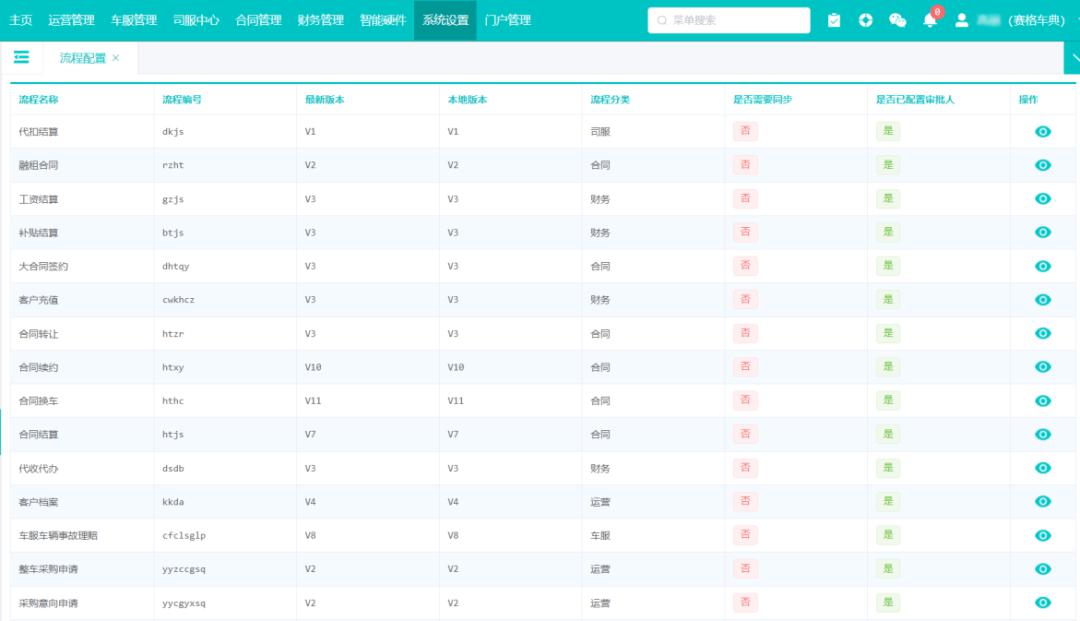Close the 流程配置 tab
Image resolution: width=1080 pixels, height=621 pixels.
pos(116,58)
